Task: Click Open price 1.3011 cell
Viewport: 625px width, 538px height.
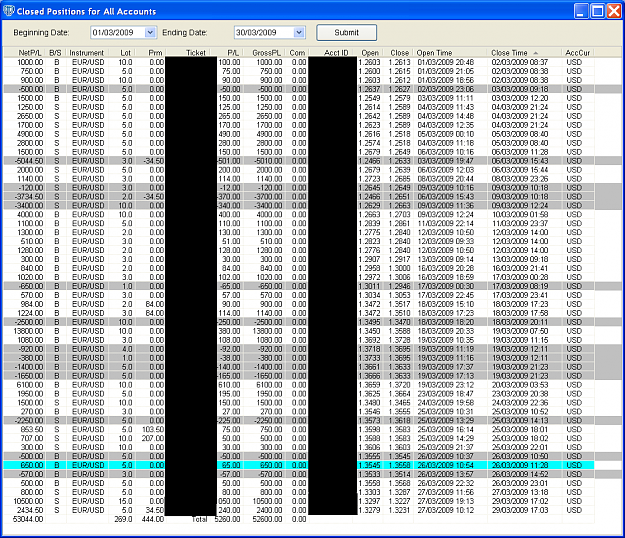Action: [369, 286]
